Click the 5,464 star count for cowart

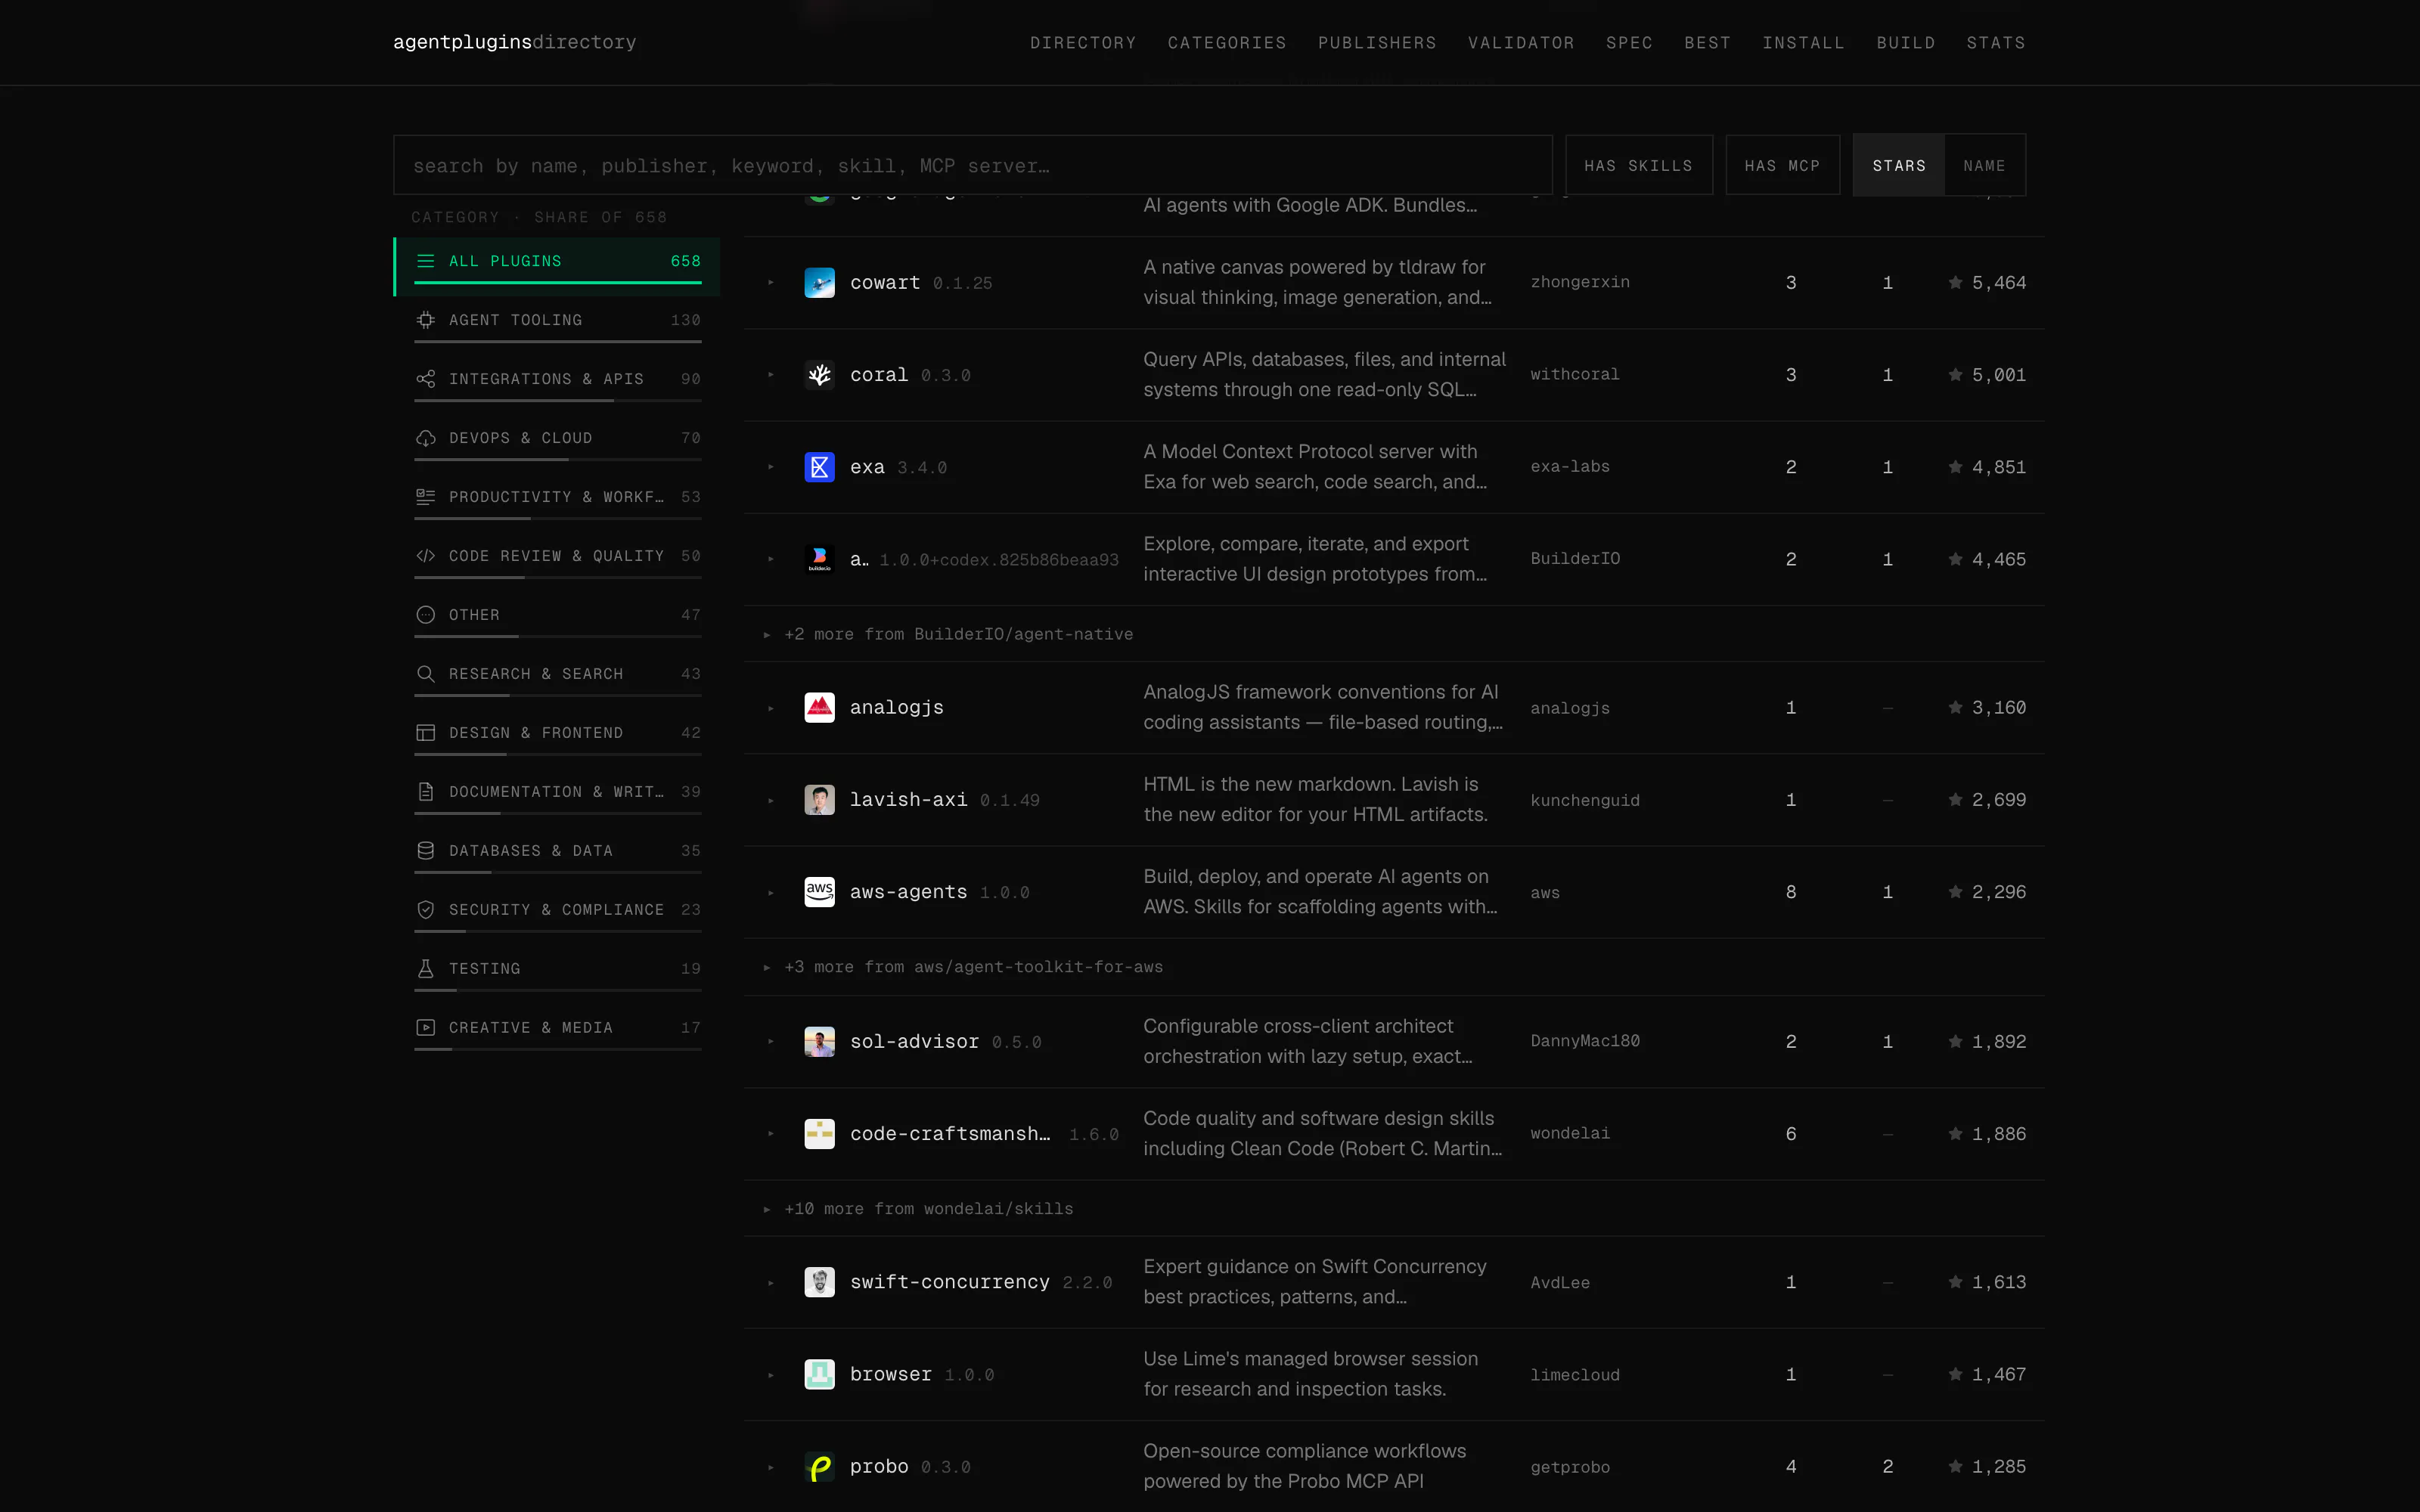(x=1987, y=283)
